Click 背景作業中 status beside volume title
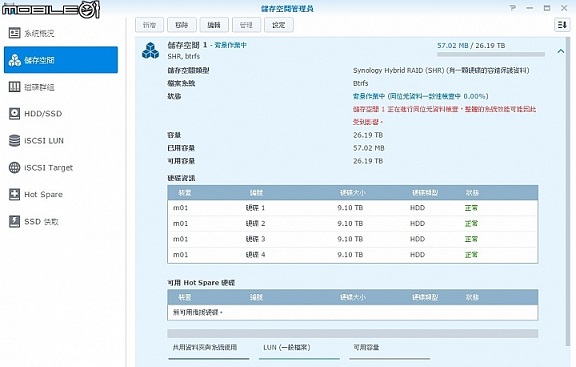576x367 pixels. click(x=231, y=45)
